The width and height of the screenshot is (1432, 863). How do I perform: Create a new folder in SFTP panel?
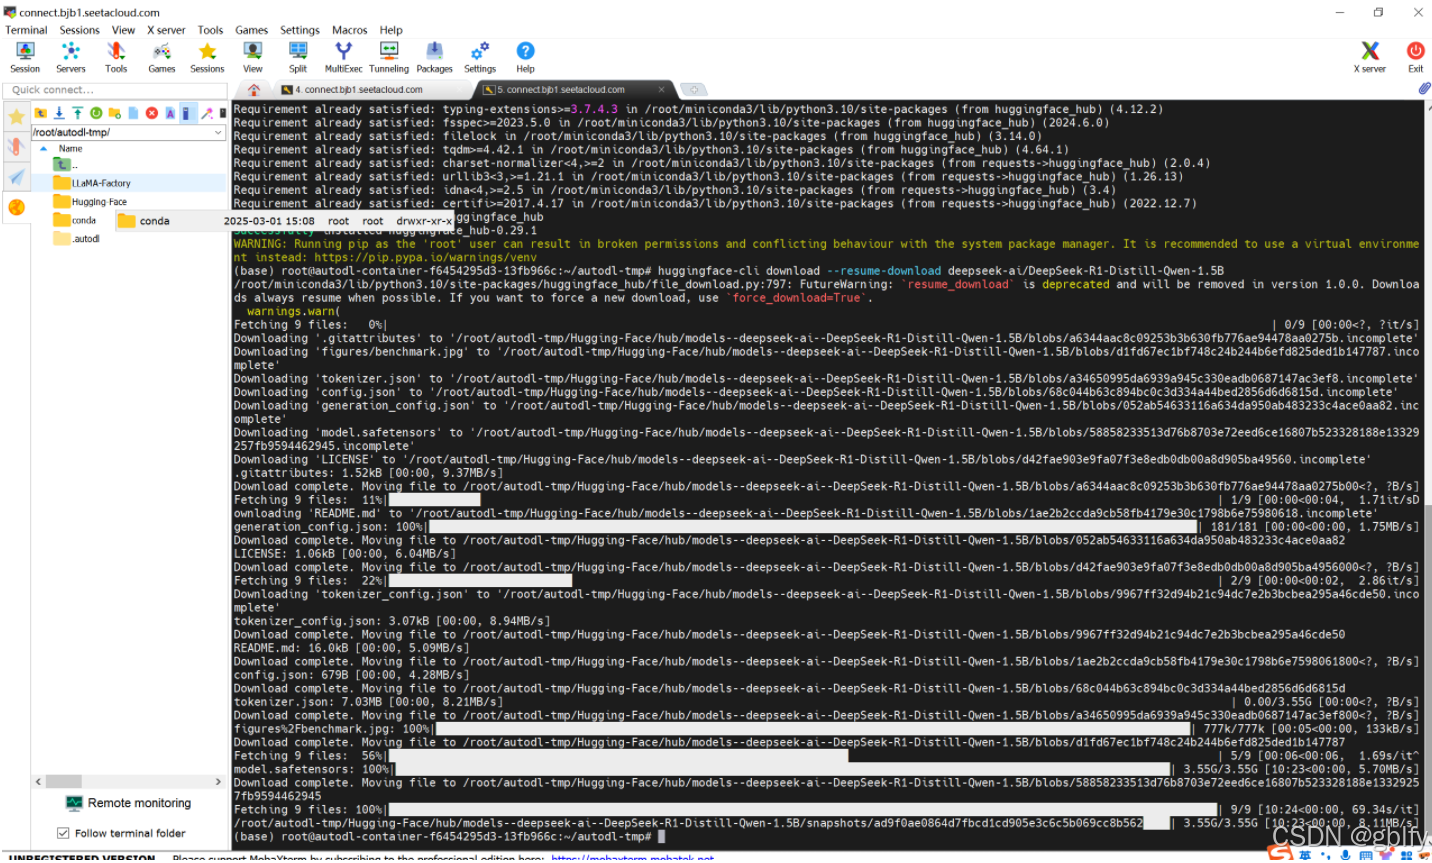click(x=114, y=113)
